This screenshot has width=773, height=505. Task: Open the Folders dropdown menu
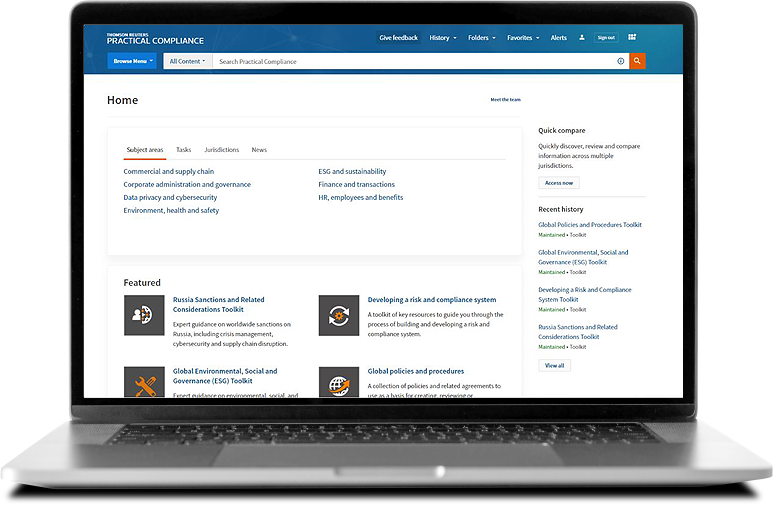tap(482, 38)
